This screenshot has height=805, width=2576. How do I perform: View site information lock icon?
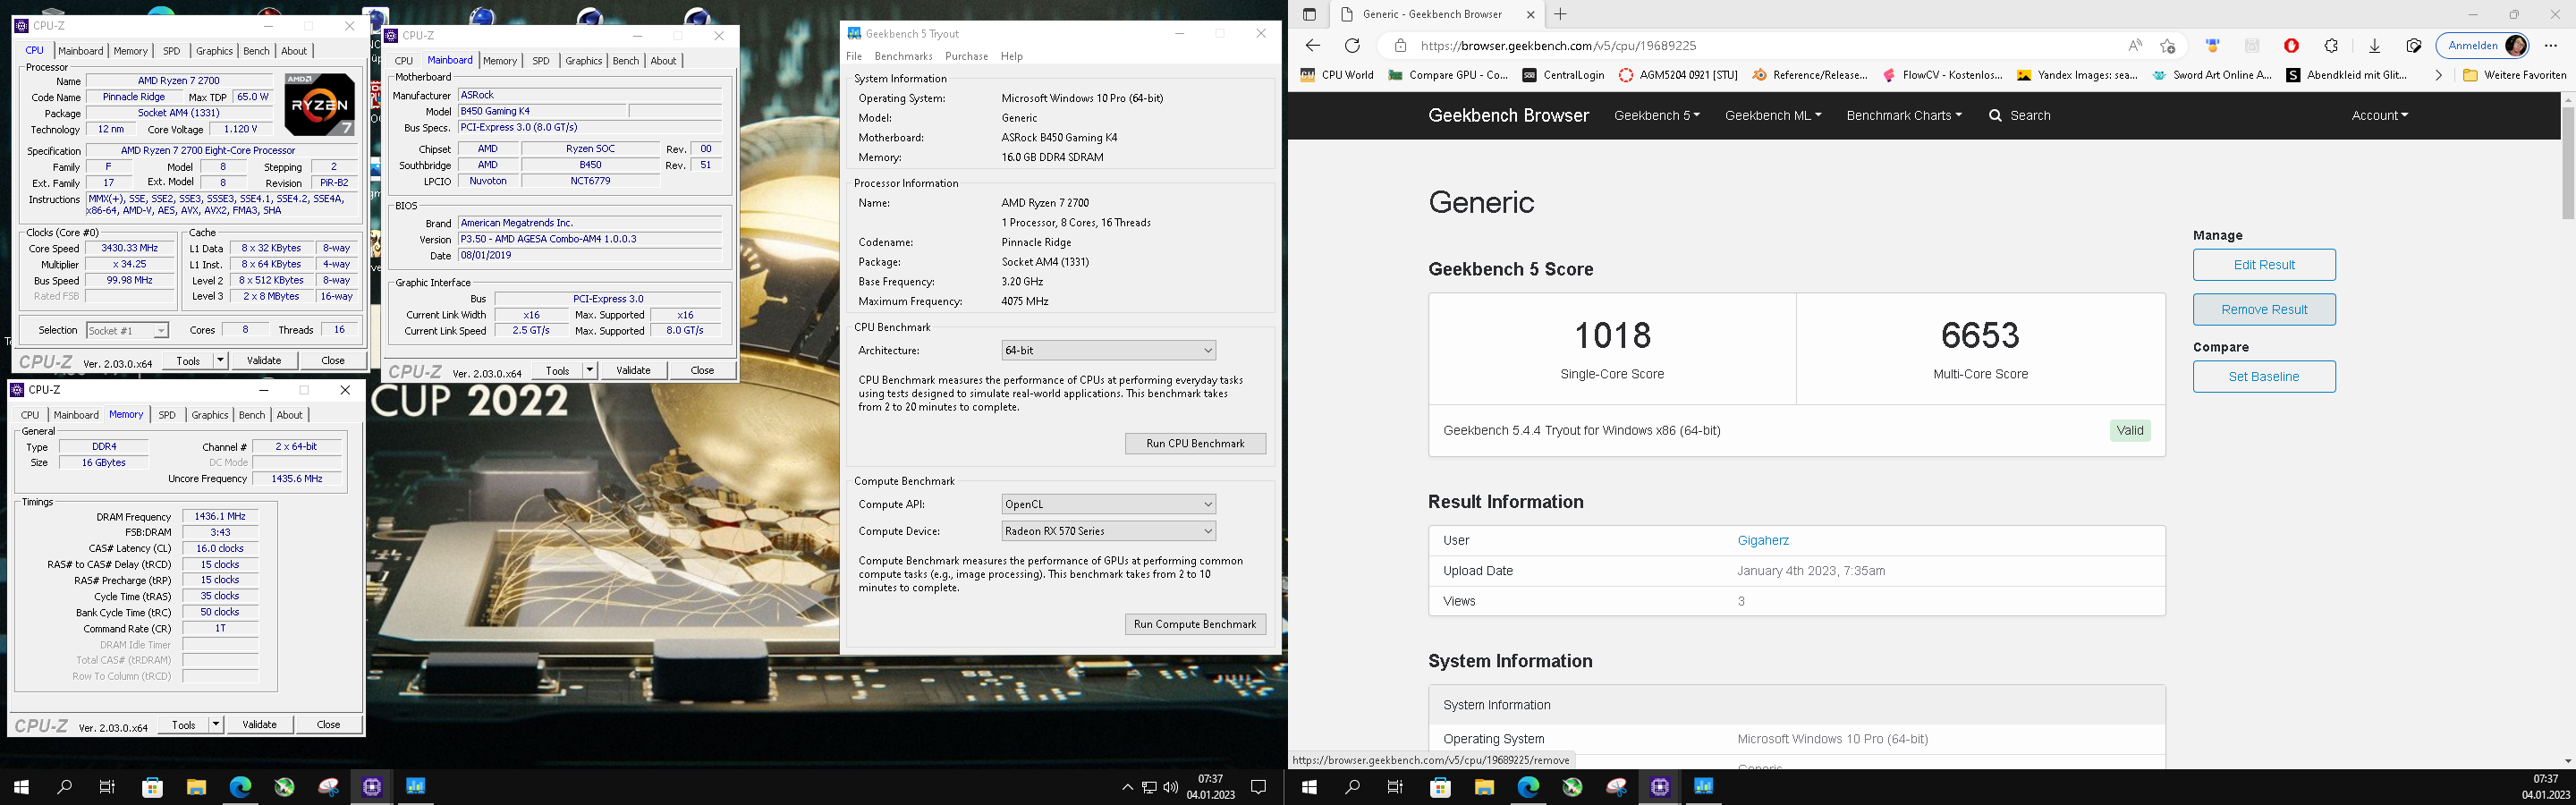click(1401, 45)
